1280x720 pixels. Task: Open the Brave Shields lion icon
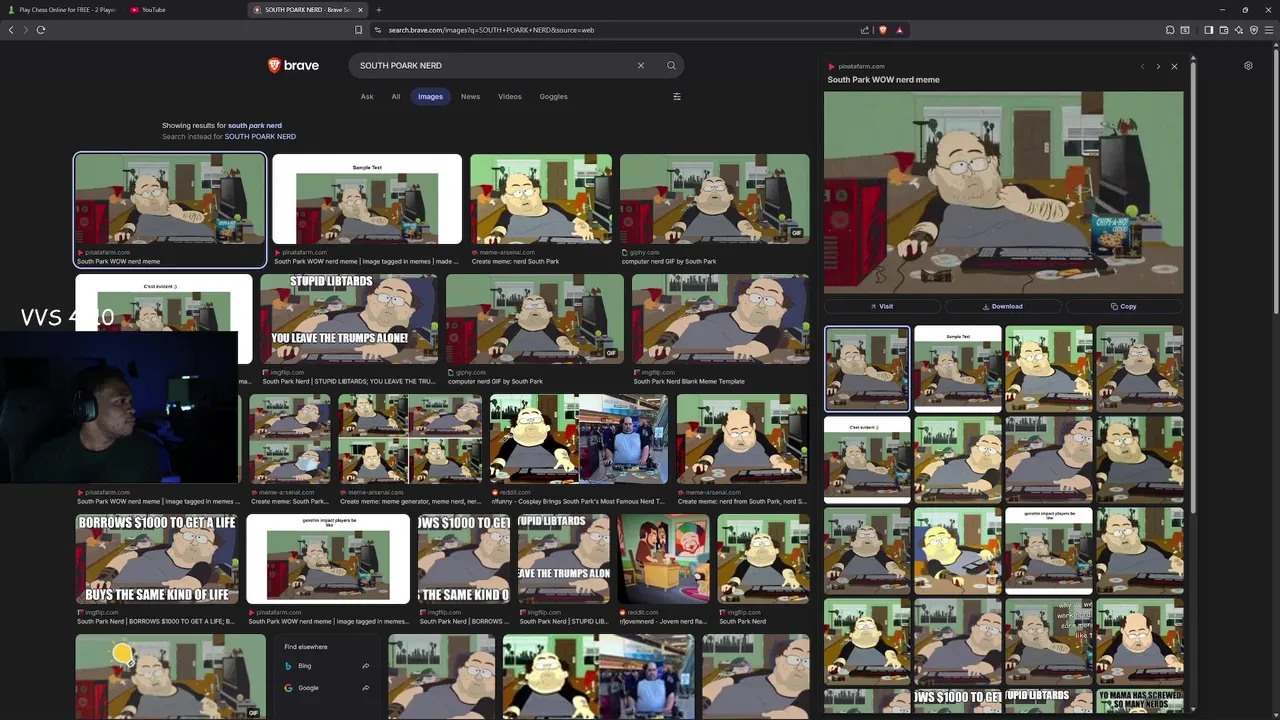click(x=883, y=30)
